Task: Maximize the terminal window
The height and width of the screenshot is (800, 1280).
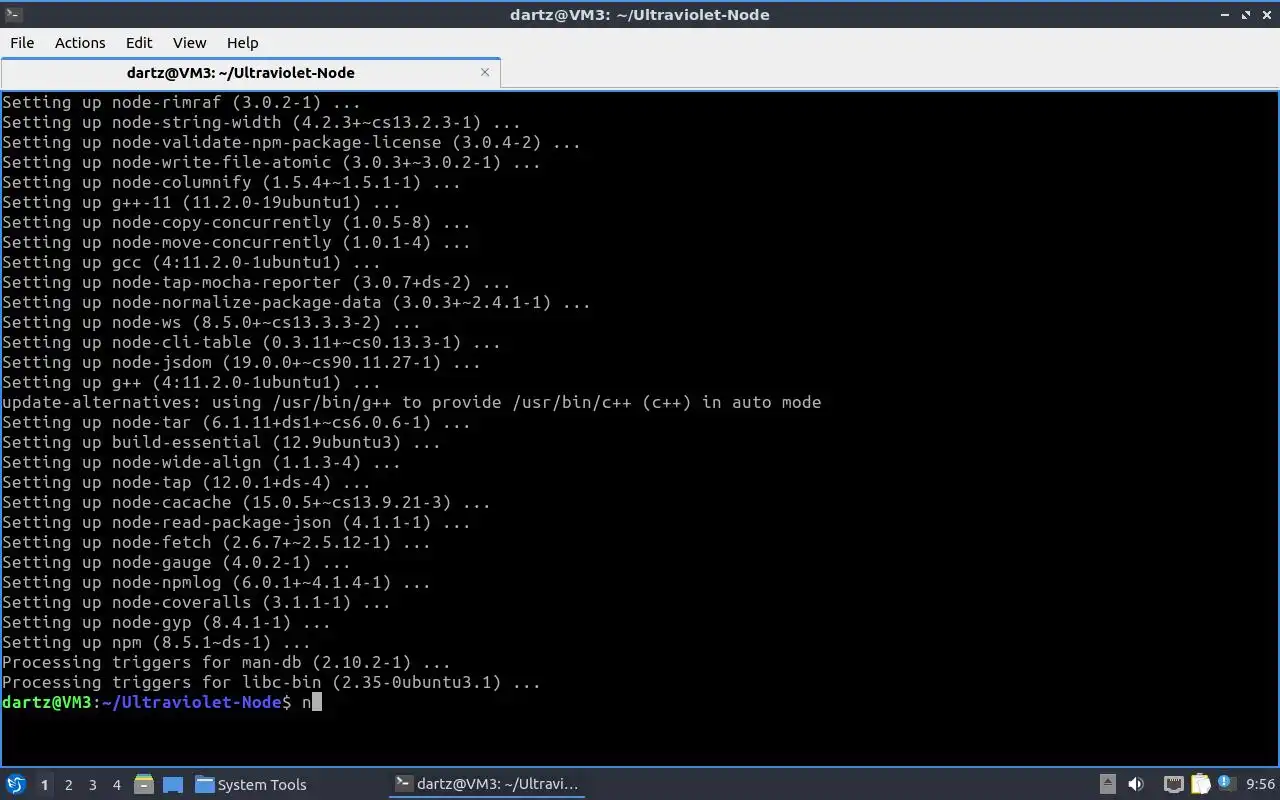Action: (1247, 15)
